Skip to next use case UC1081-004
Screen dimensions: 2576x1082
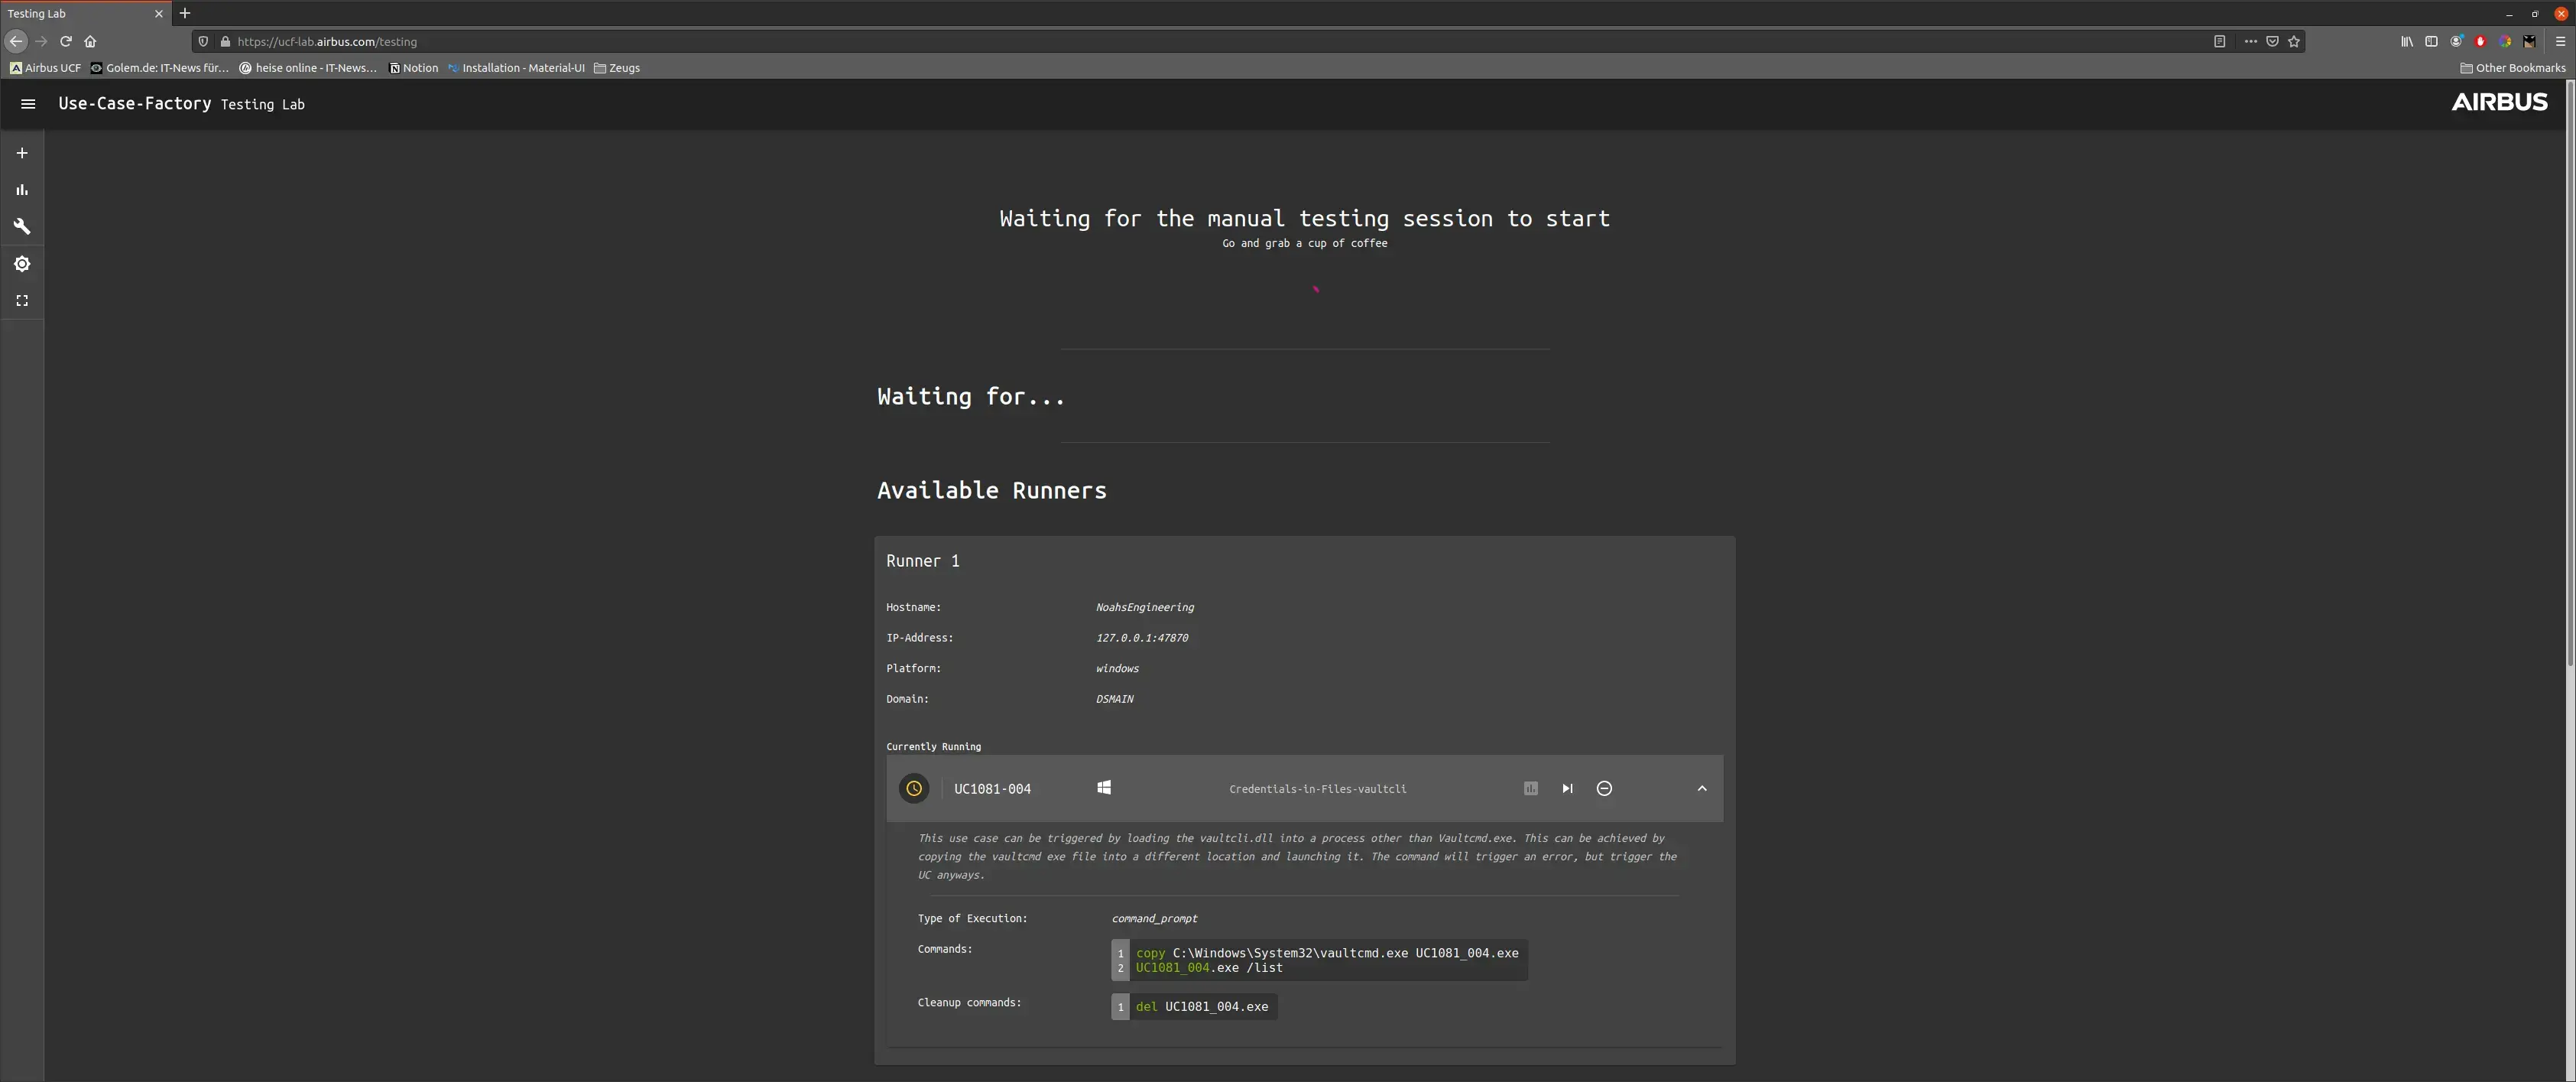point(1567,789)
